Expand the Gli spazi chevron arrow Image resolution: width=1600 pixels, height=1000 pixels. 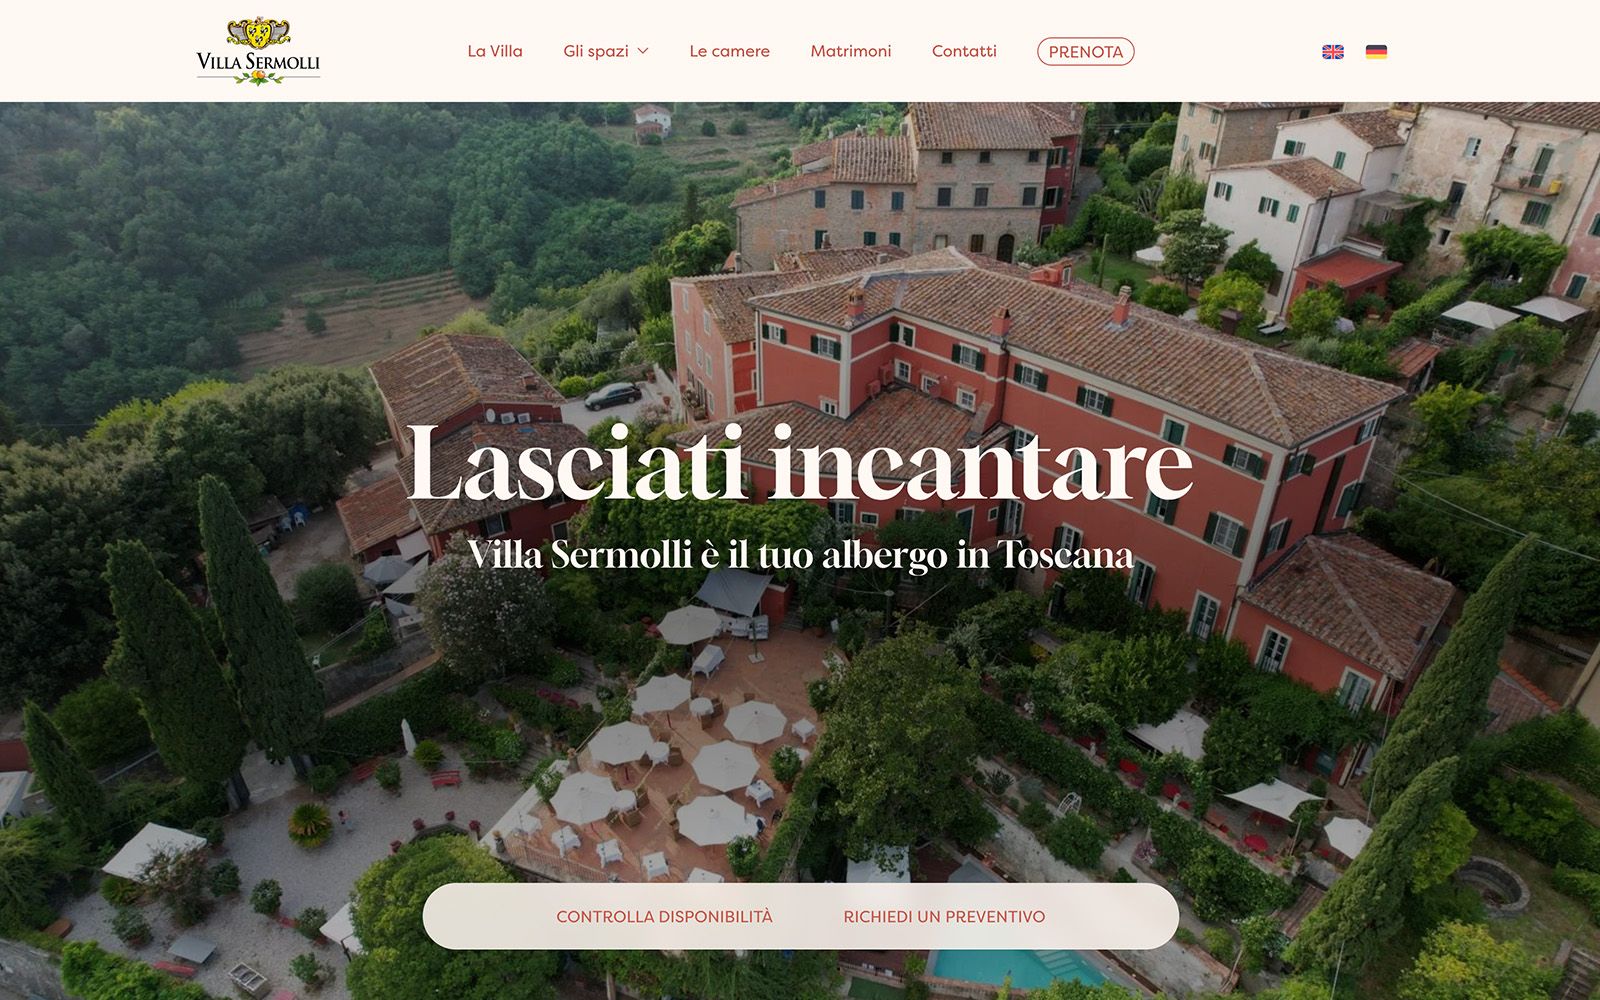coord(643,51)
